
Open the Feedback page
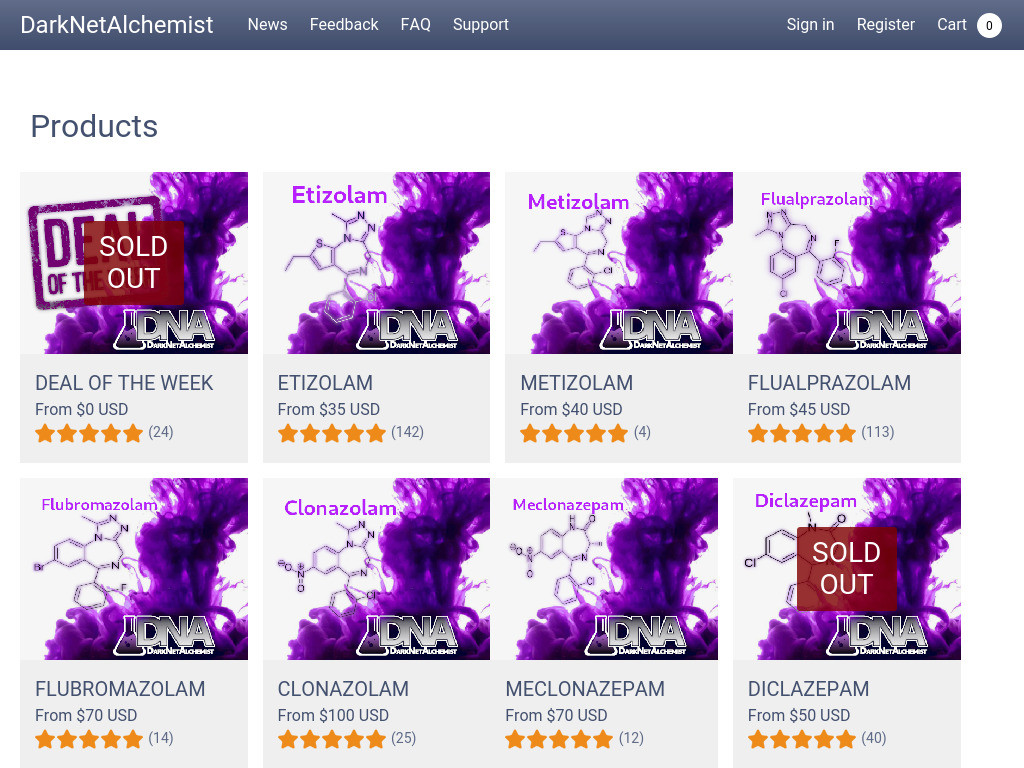coord(344,25)
